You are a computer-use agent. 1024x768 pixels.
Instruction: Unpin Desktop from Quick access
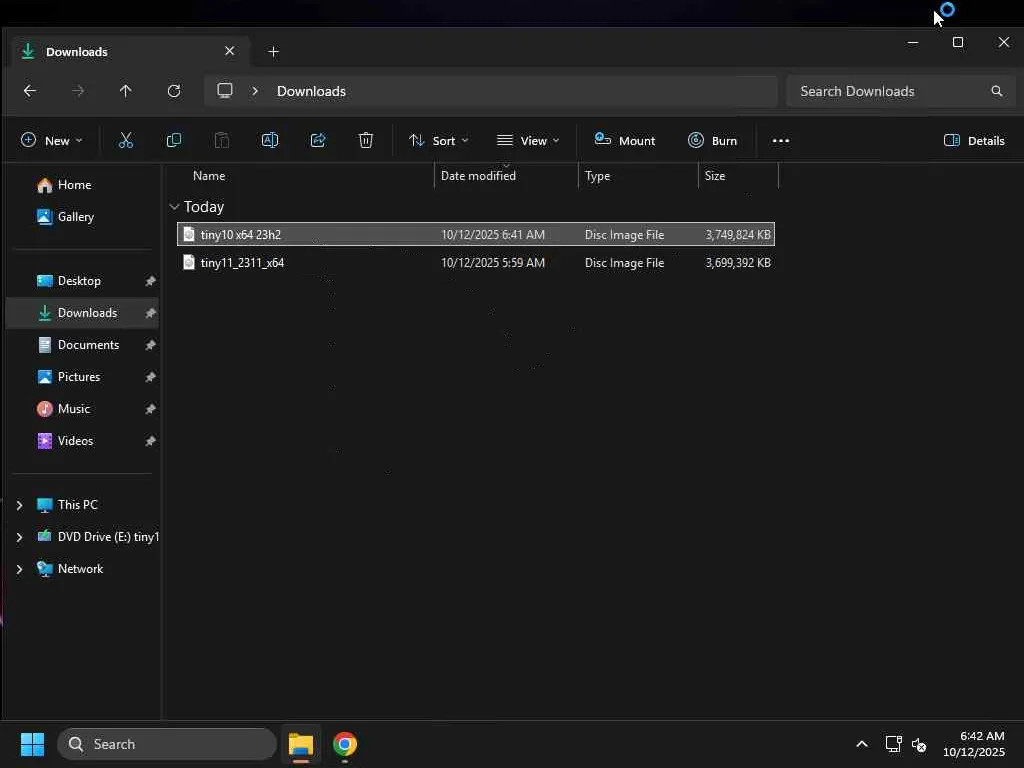tap(150, 281)
